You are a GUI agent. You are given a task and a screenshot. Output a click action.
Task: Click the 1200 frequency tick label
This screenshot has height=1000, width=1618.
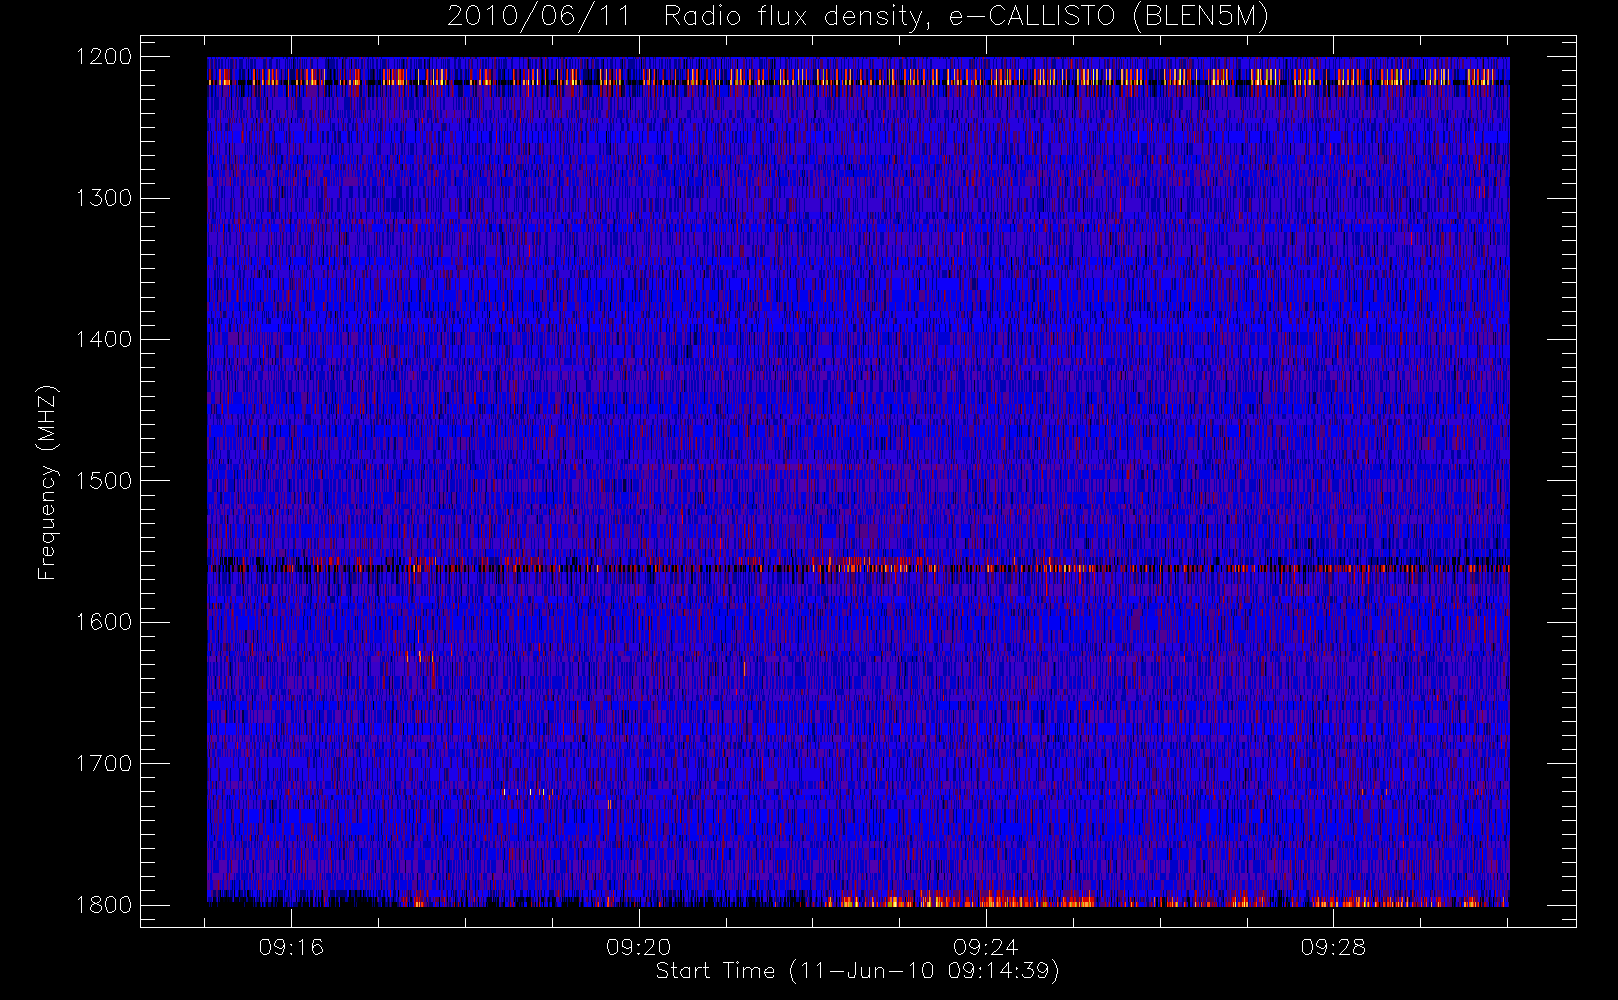click(x=104, y=56)
